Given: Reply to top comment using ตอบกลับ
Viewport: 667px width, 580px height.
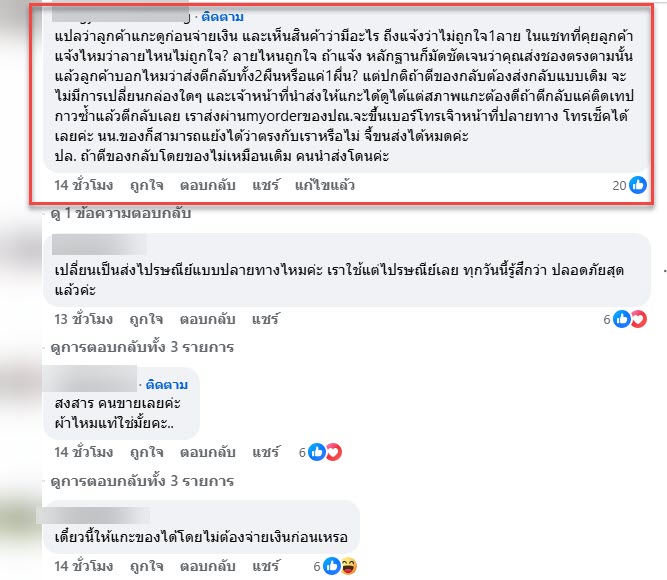Looking at the screenshot, I should pos(208,186).
